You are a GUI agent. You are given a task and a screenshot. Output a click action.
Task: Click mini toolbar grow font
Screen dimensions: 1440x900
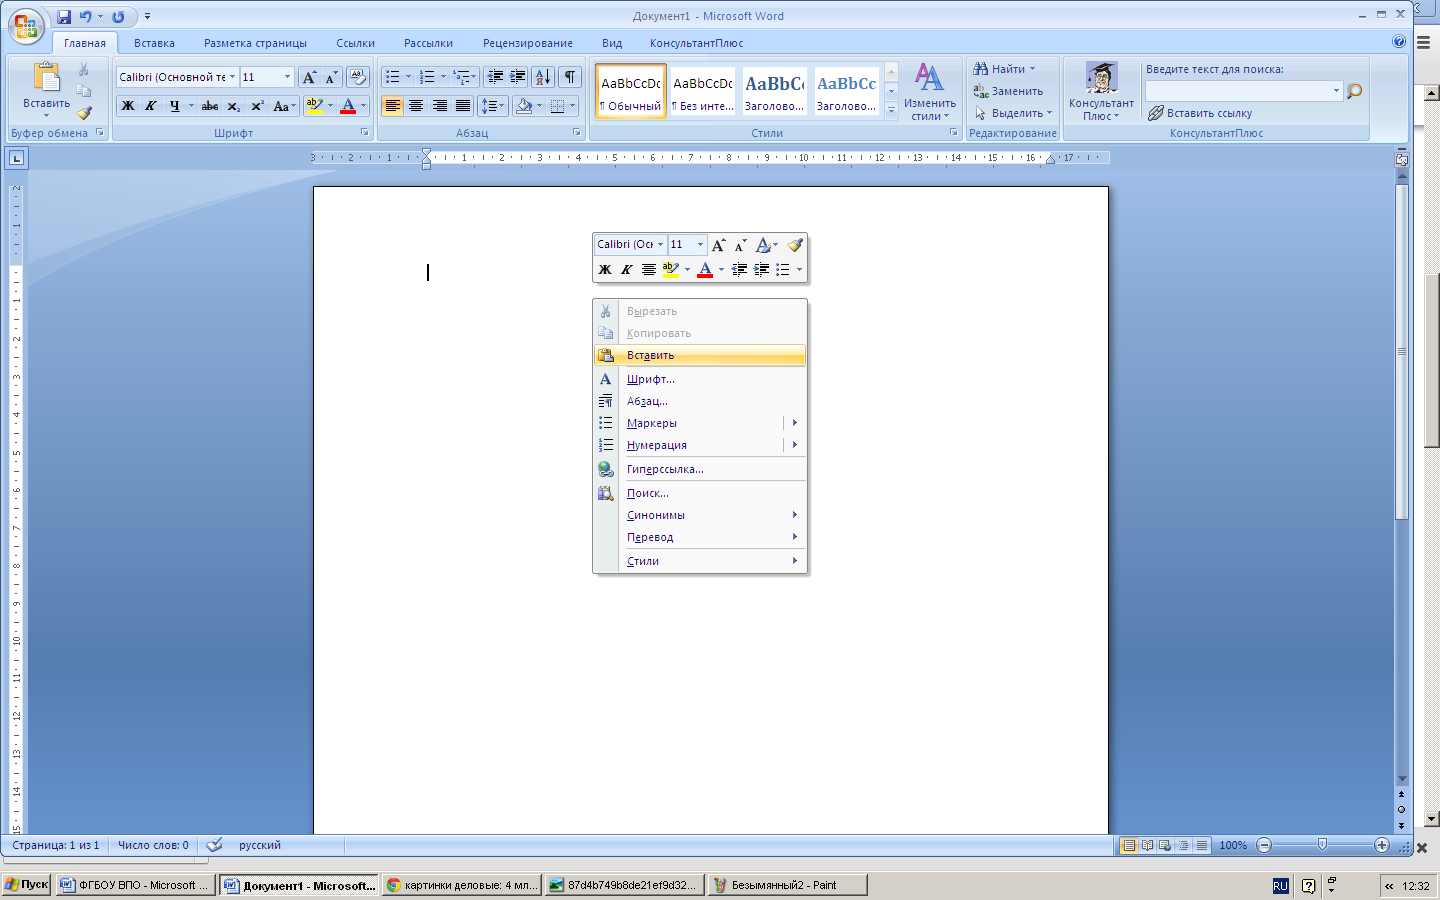(x=718, y=244)
